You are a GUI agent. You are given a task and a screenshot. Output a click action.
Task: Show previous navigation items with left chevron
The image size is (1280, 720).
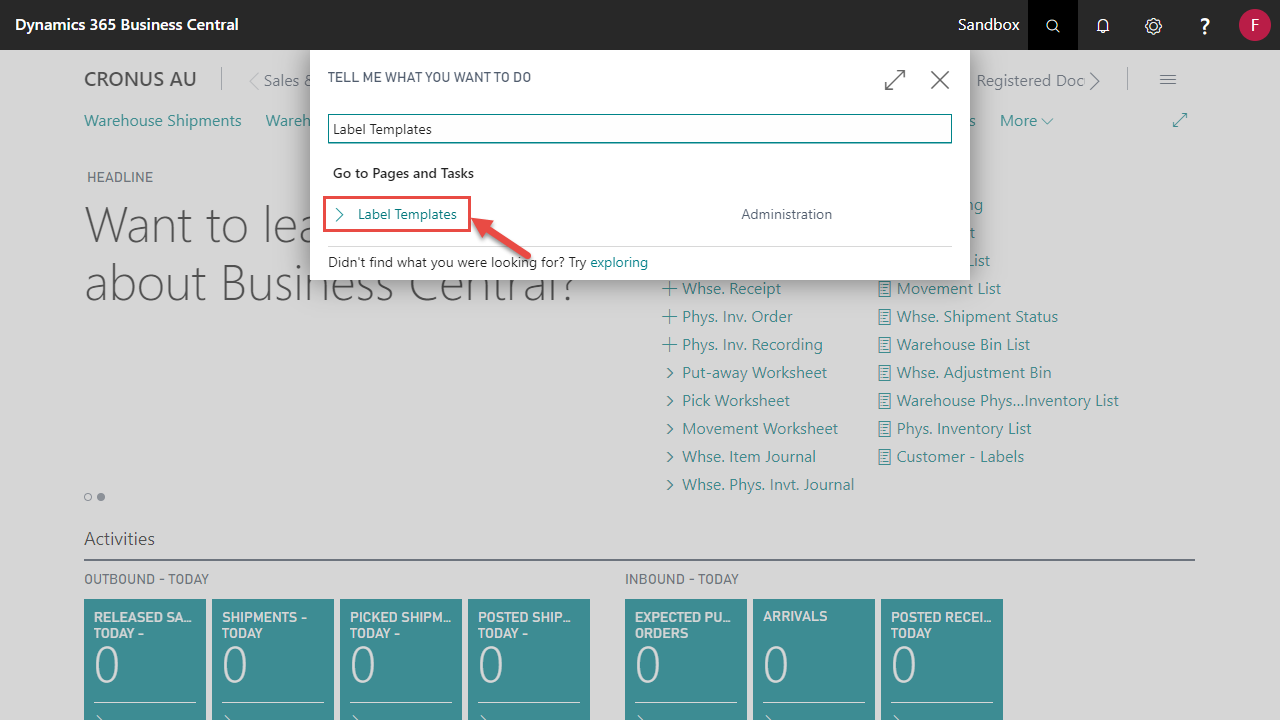click(x=253, y=81)
